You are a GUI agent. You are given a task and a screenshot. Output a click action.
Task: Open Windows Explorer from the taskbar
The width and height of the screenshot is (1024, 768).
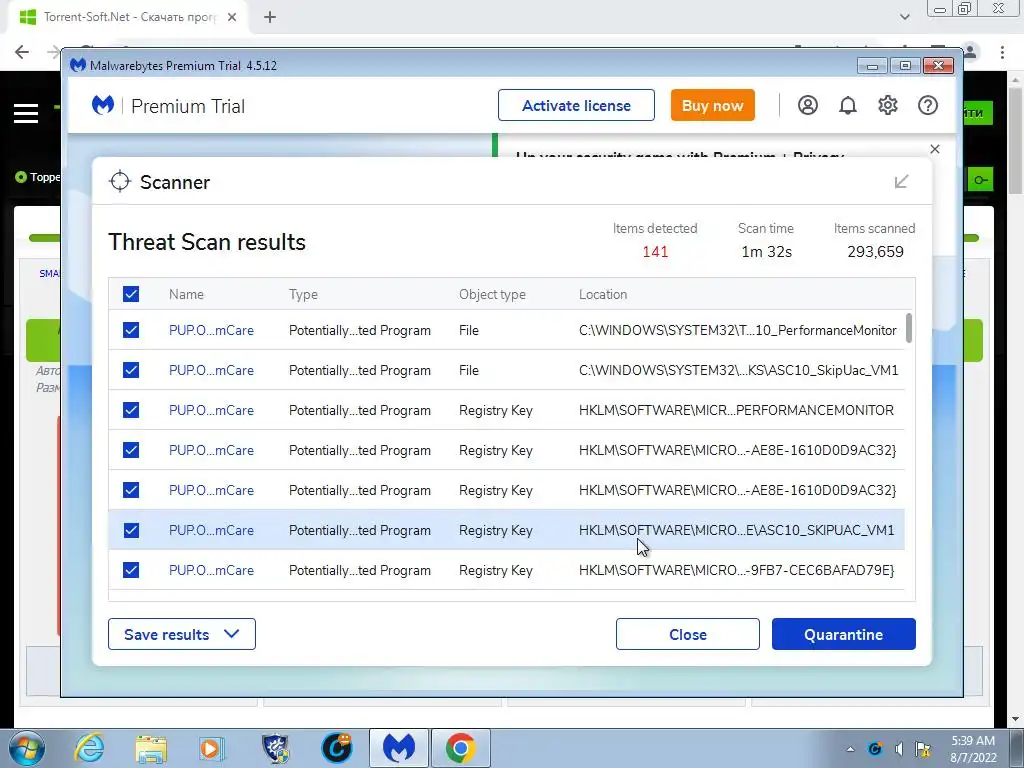pyautogui.click(x=151, y=748)
